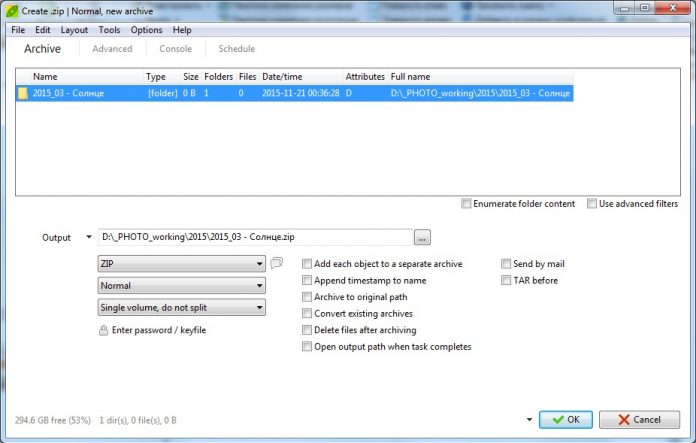The width and height of the screenshot is (696, 443).
Task: Check the Send by mail option
Action: click(x=506, y=264)
